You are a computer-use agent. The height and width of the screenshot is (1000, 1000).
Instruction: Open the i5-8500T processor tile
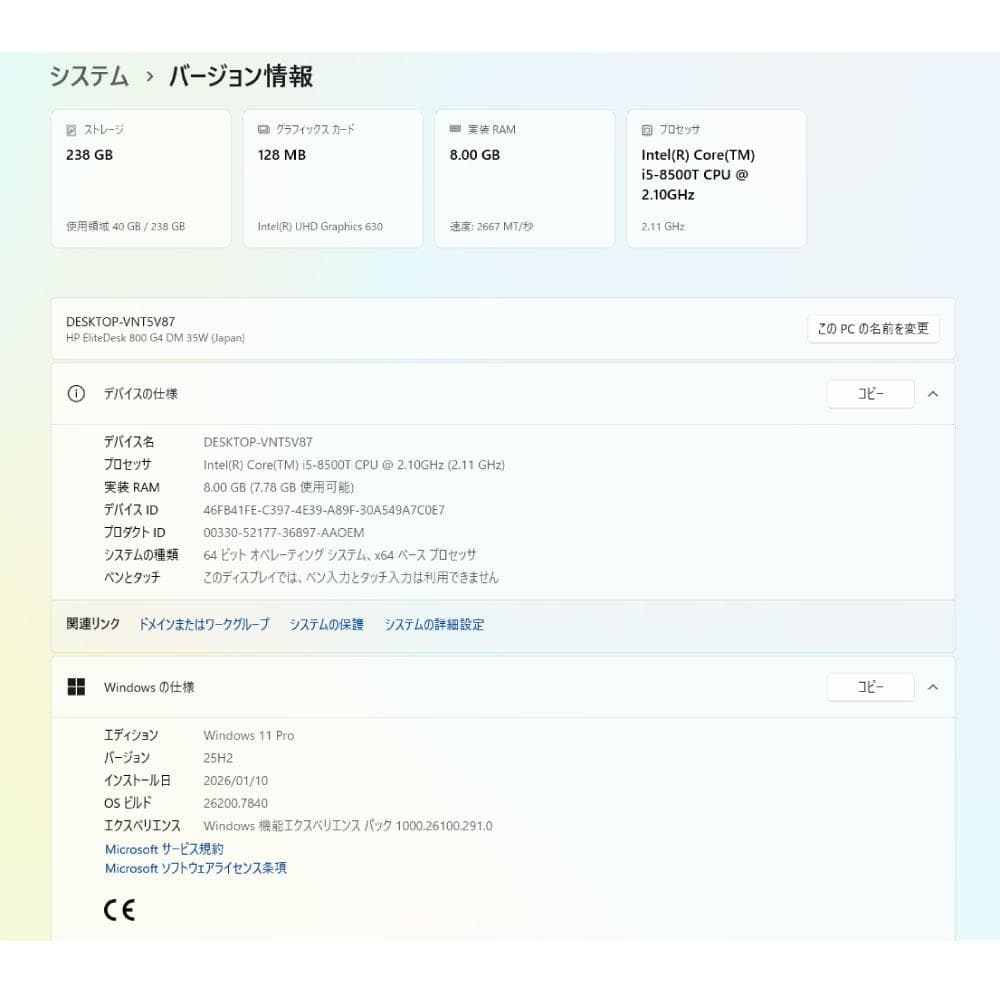pos(717,178)
